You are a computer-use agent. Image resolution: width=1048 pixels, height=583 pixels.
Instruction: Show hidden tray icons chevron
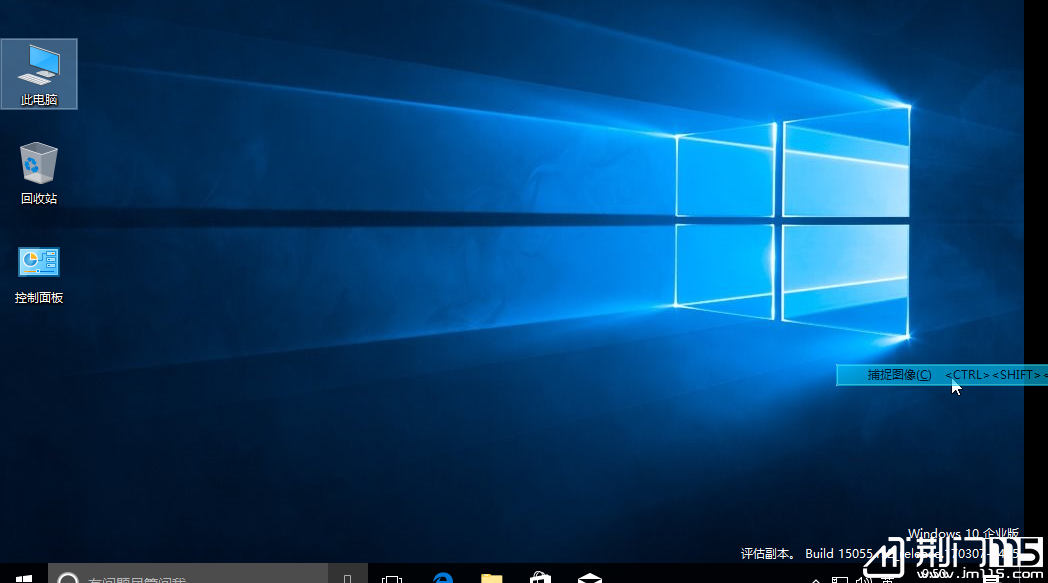click(816, 580)
